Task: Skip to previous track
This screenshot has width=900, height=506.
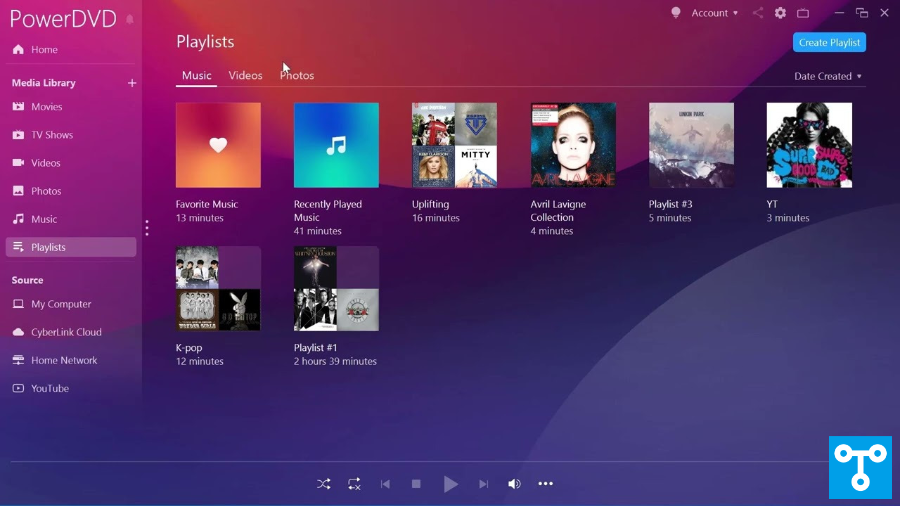Action: pyautogui.click(x=385, y=484)
